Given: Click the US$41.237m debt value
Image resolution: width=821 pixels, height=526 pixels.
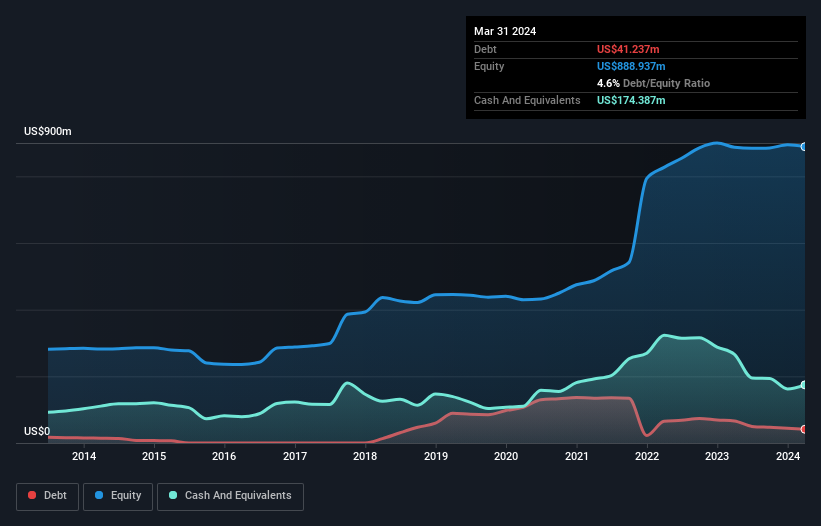Looking at the screenshot, I should [628, 49].
